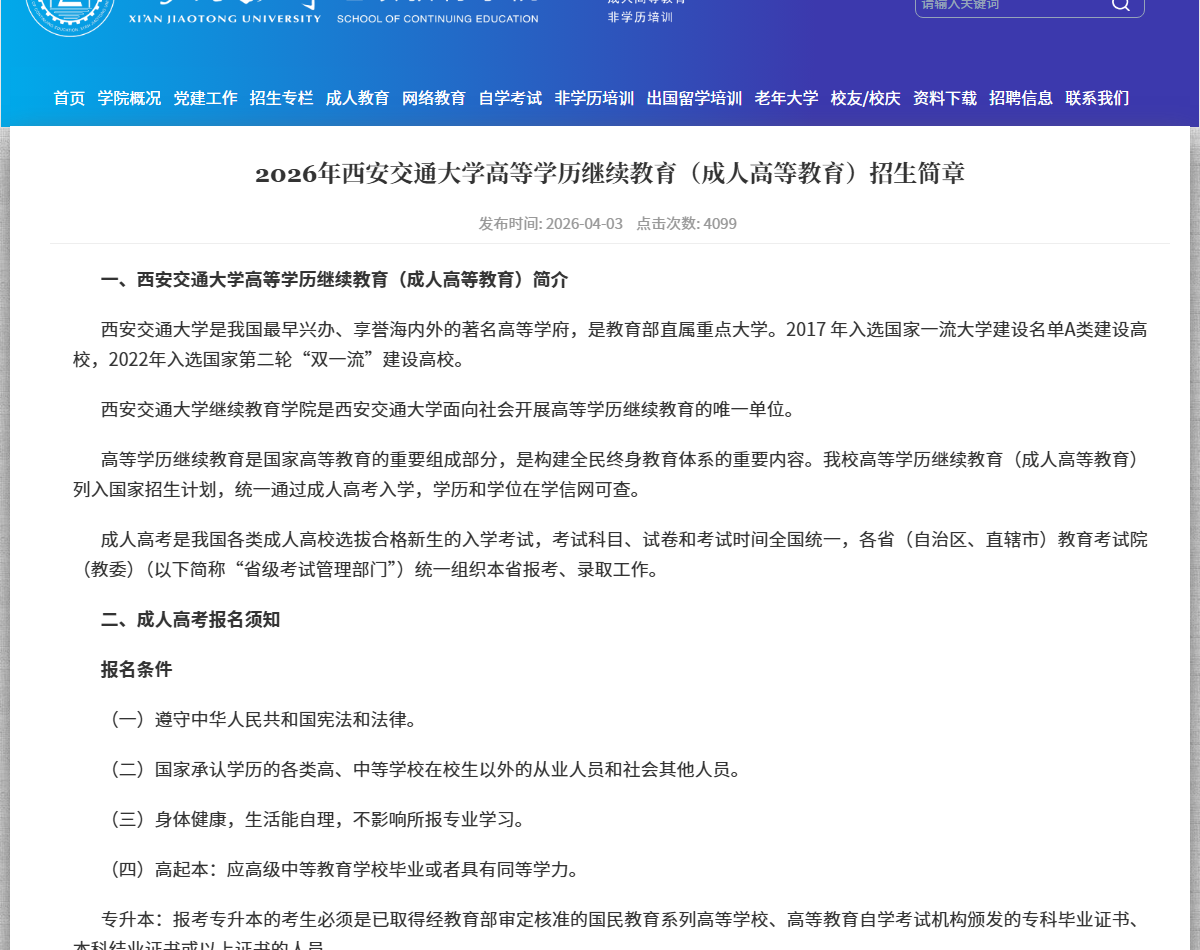Open the 首页 home menu item
This screenshot has height=950, width=1200.
[69, 98]
